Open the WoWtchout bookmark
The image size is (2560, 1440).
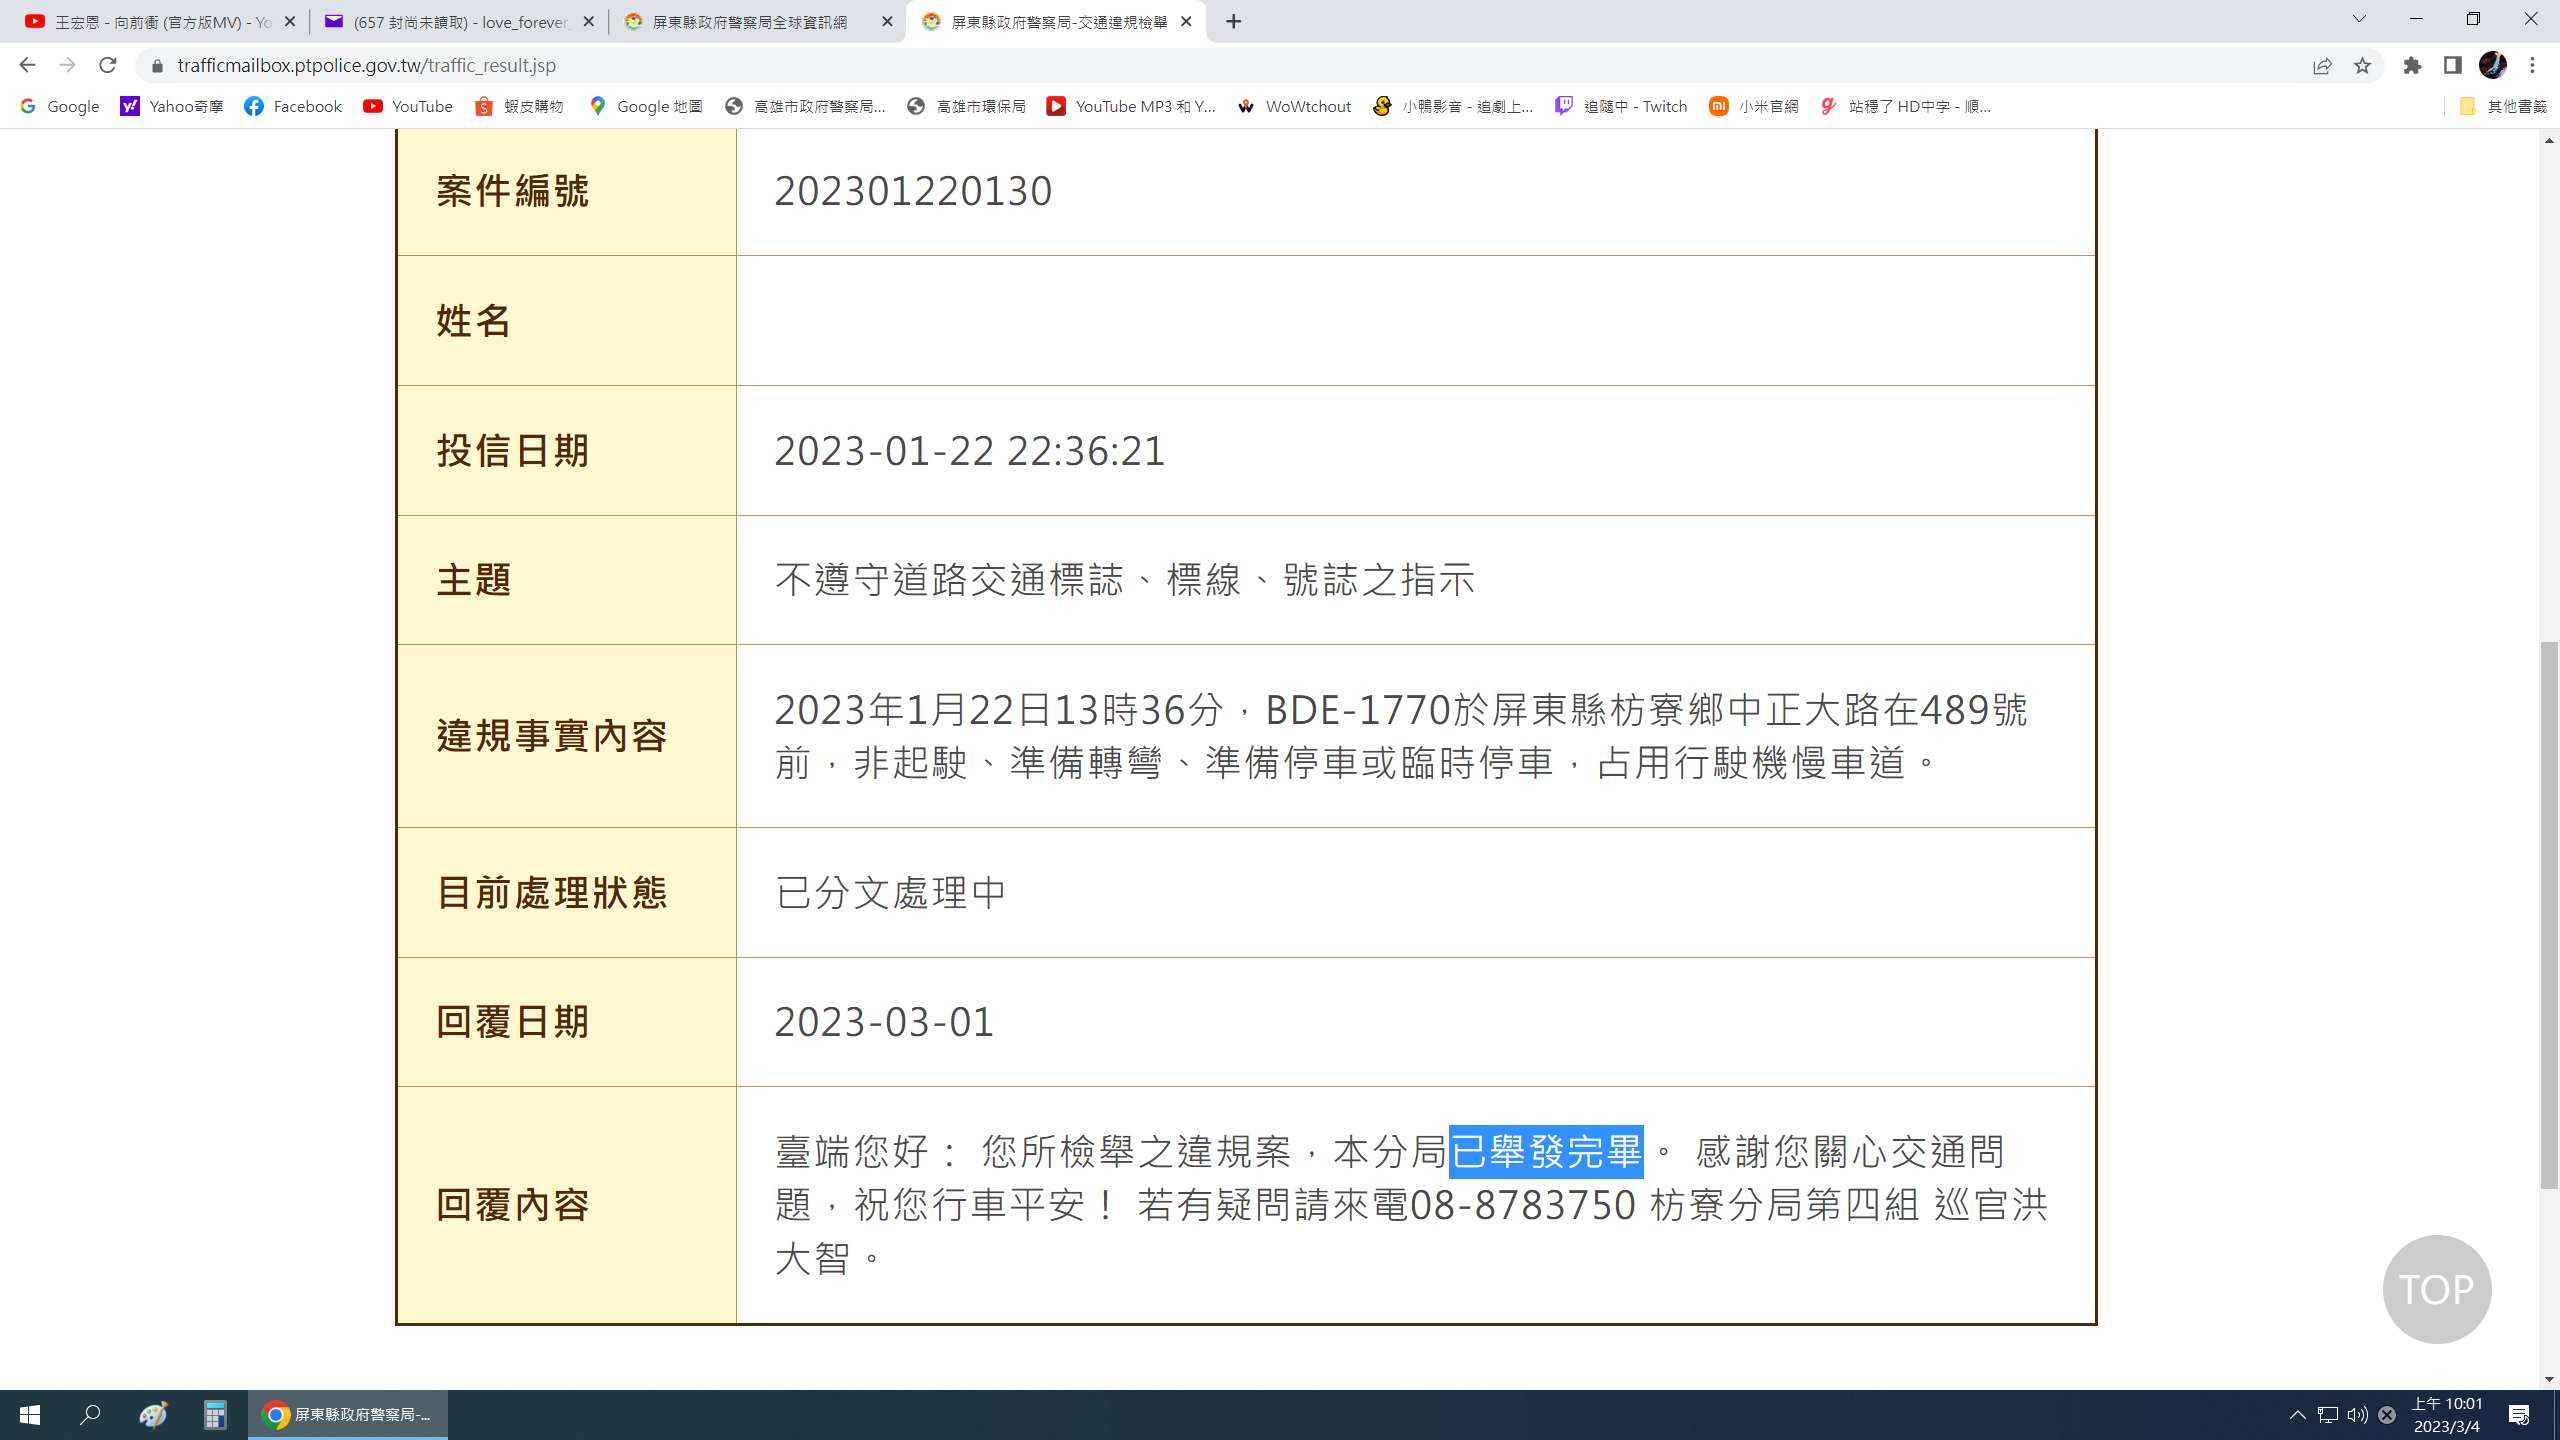point(1294,106)
